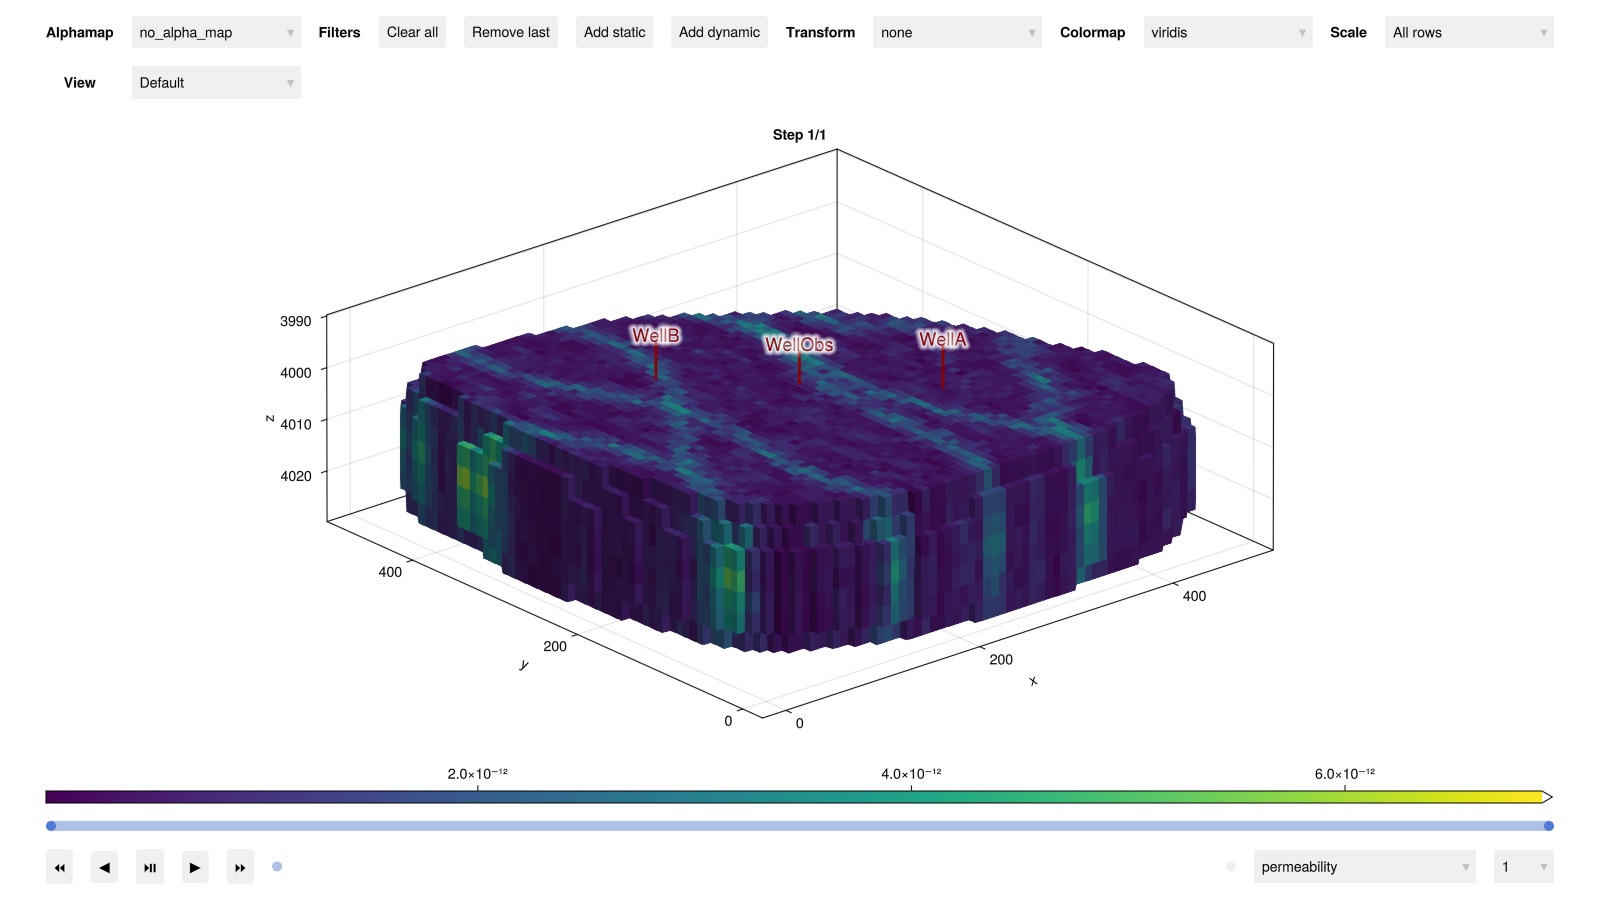The height and width of the screenshot is (900, 1600).
Task: Click the WellObs marker in the plot
Action: click(799, 345)
